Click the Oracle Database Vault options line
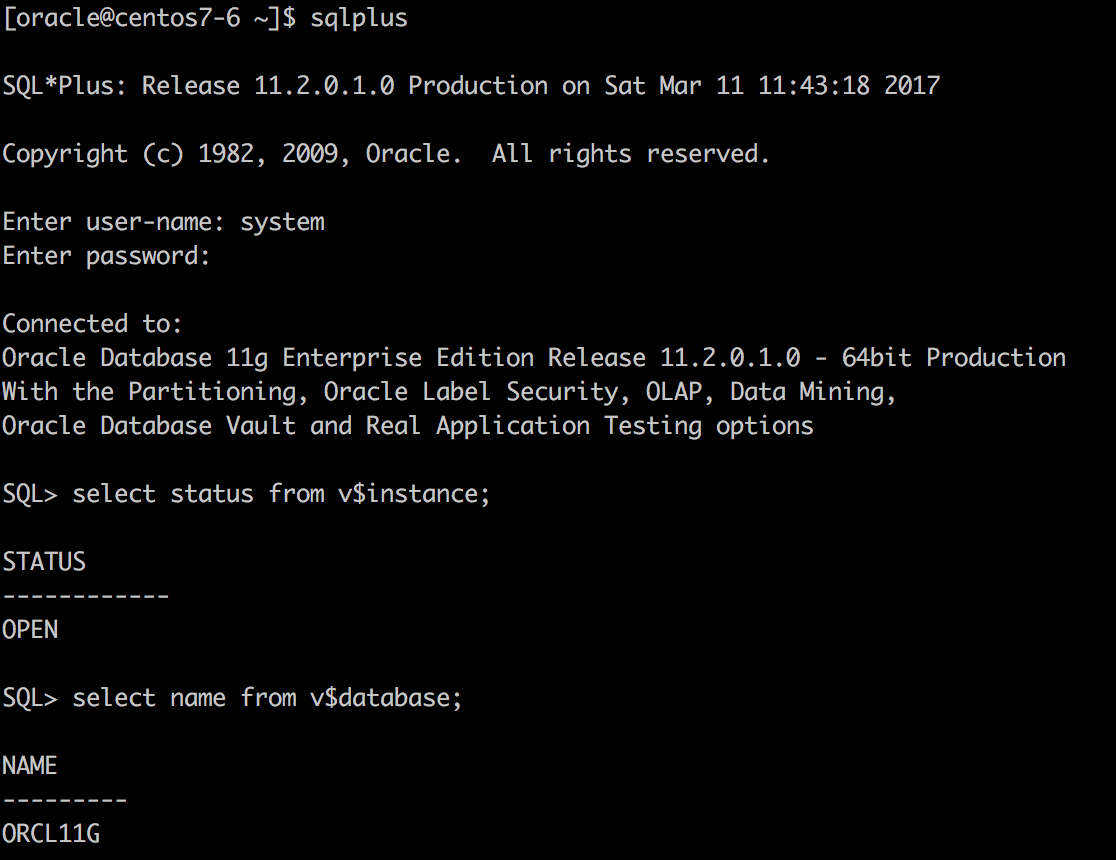Image resolution: width=1116 pixels, height=860 pixels. coord(407,426)
